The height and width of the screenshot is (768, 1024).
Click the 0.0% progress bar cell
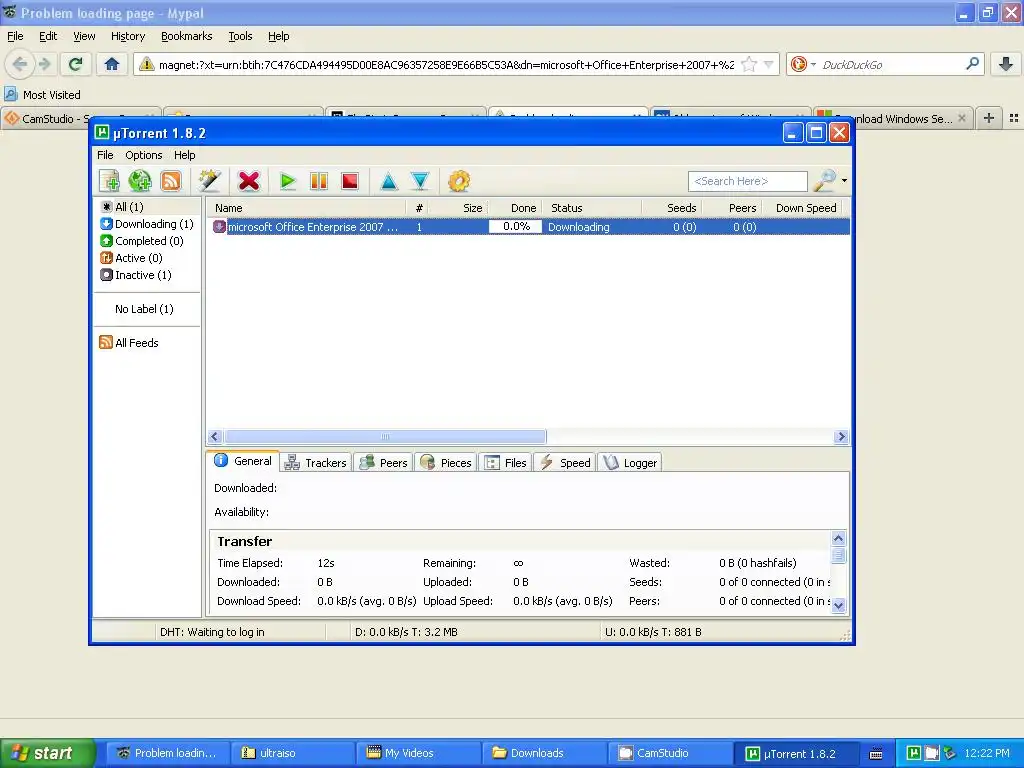pos(515,227)
